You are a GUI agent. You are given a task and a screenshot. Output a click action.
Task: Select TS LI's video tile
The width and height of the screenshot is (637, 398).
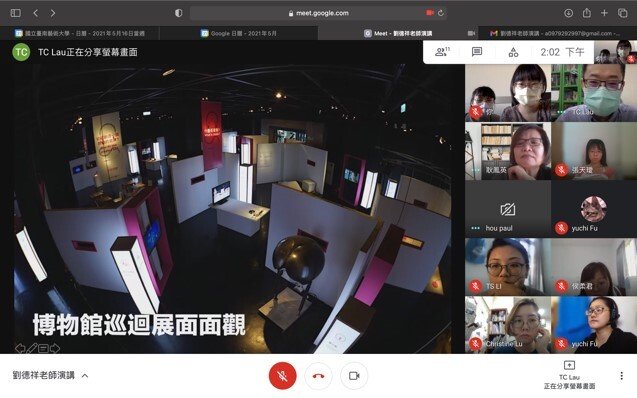(x=508, y=266)
